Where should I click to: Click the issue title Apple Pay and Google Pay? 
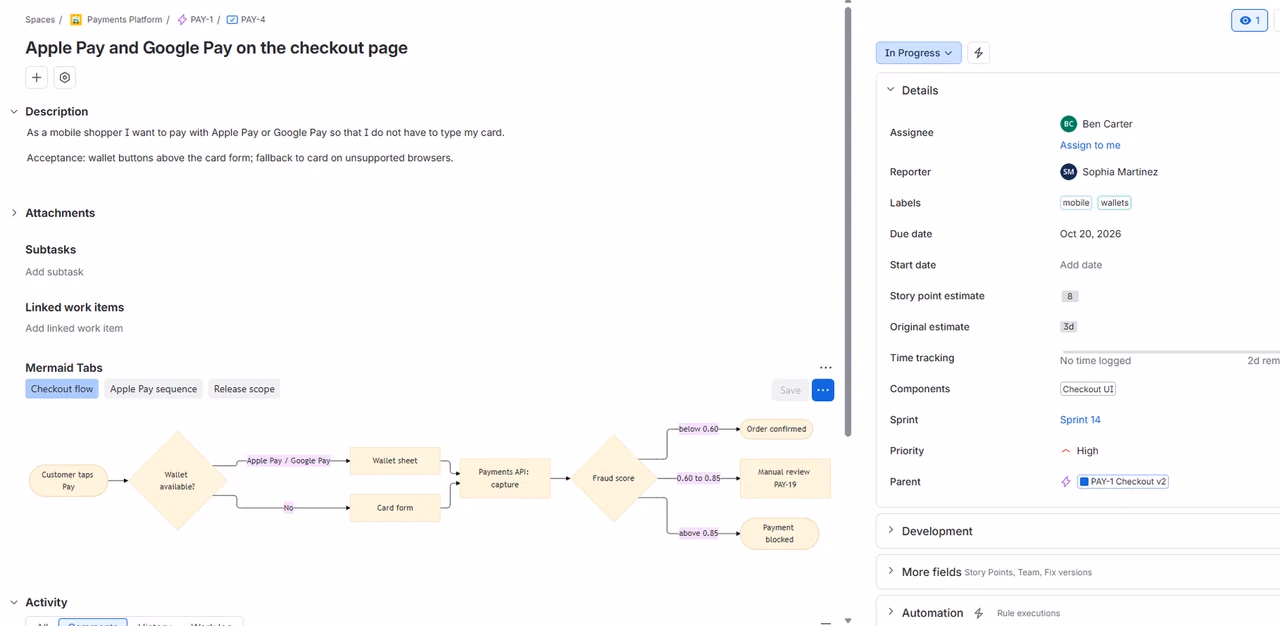[216, 47]
